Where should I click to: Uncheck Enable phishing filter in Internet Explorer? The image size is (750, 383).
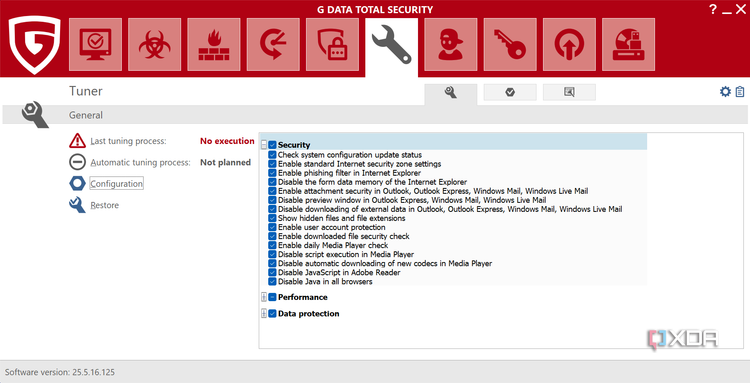[272, 173]
